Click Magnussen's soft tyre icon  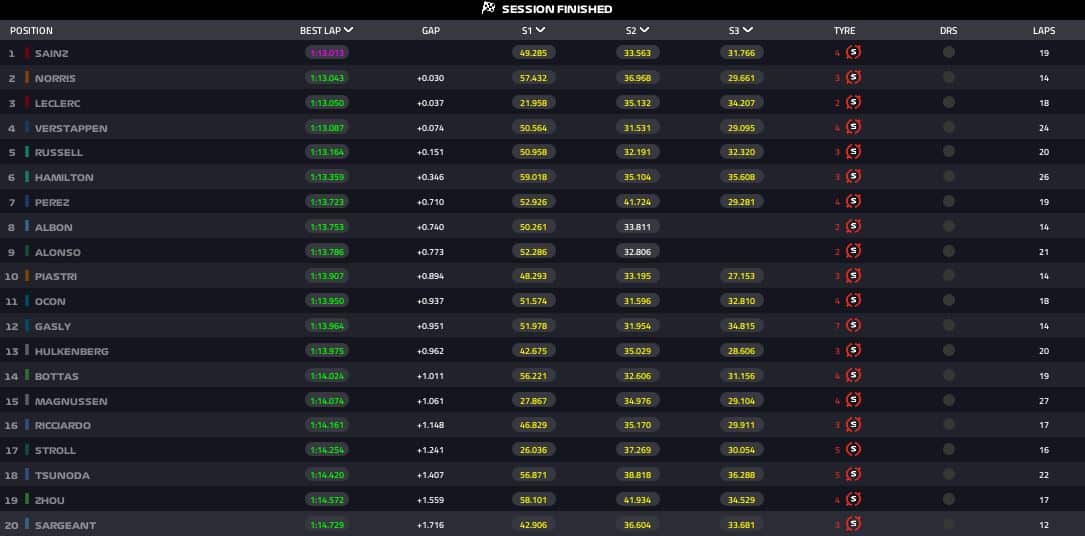coord(853,400)
